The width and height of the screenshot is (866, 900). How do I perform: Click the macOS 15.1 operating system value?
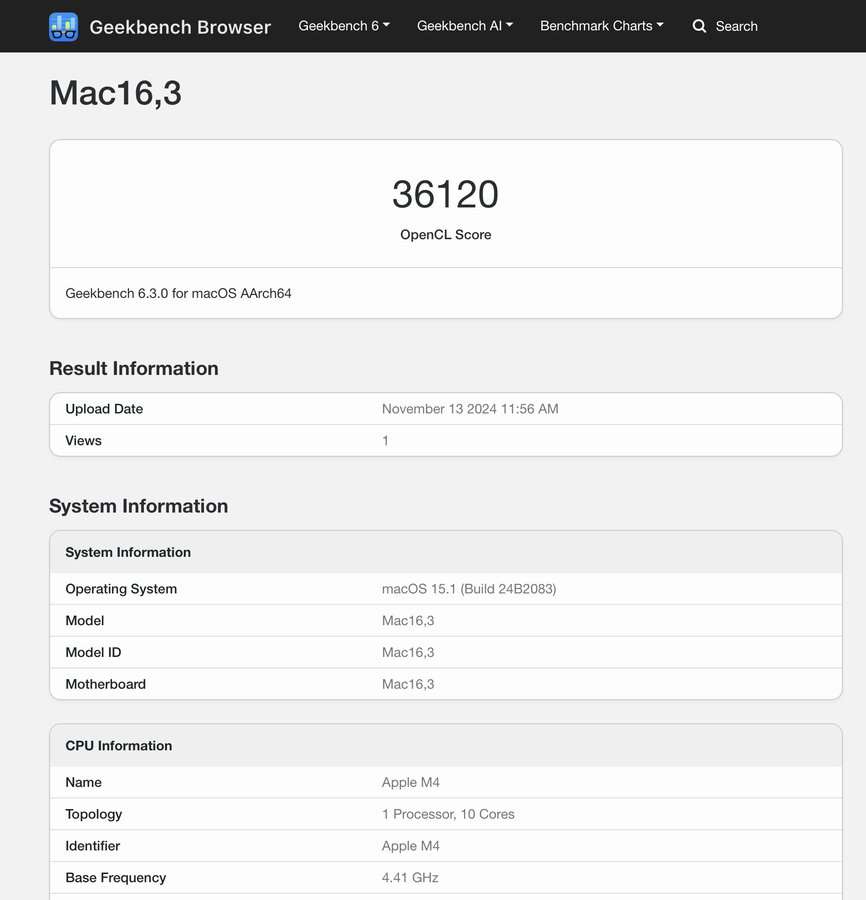tap(468, 589)
